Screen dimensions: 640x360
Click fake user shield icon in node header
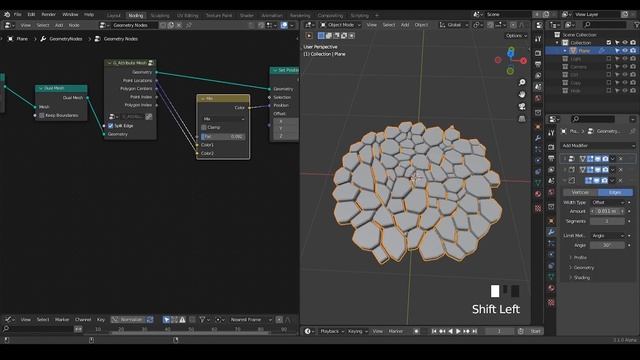[x=163, y=25]
